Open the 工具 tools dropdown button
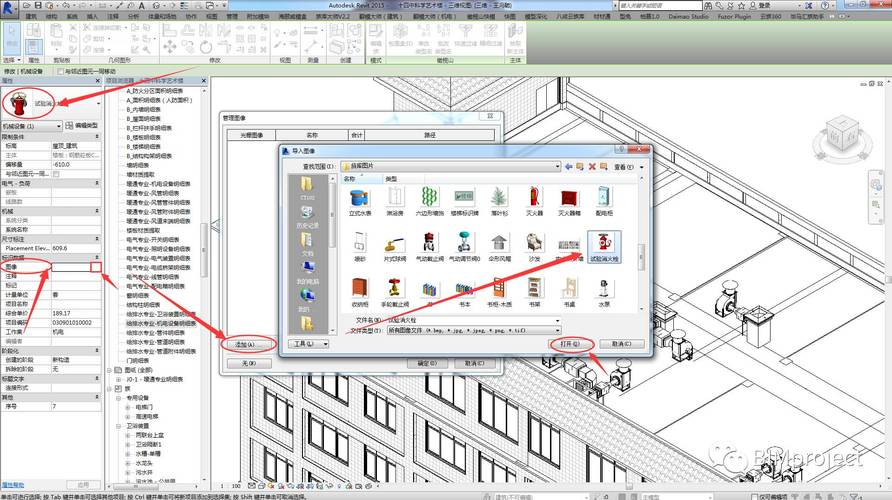The image size is (892, 500). 308,344
